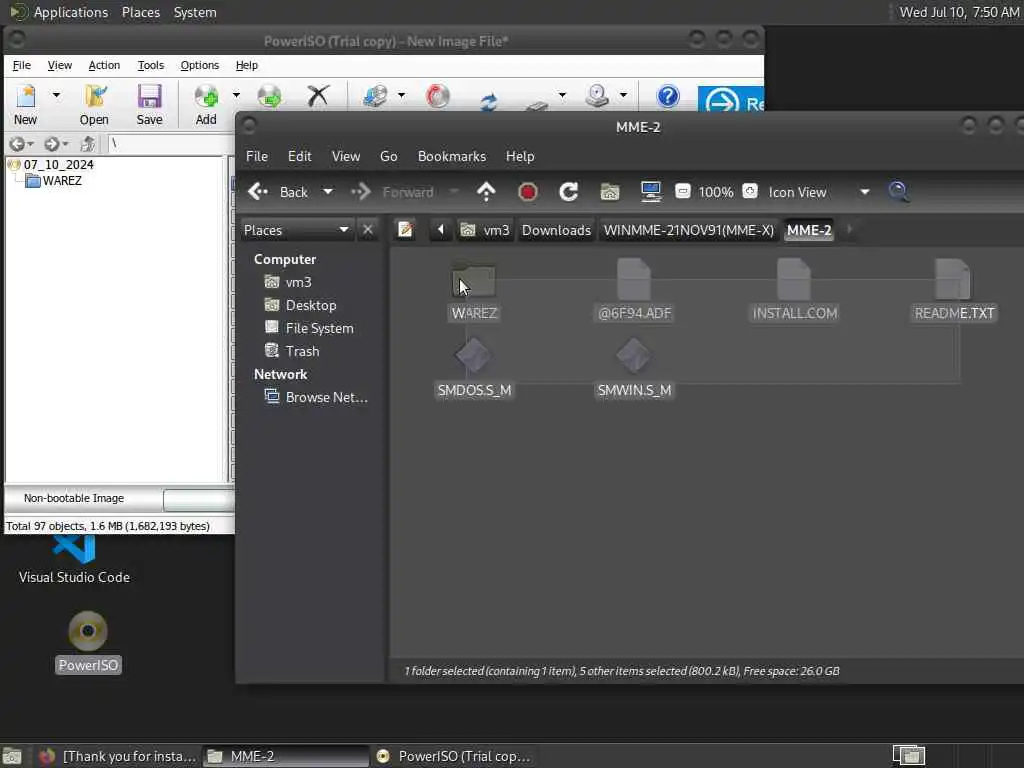
Task: Open PowerISO File menu
Action: (x=22, y=65)
